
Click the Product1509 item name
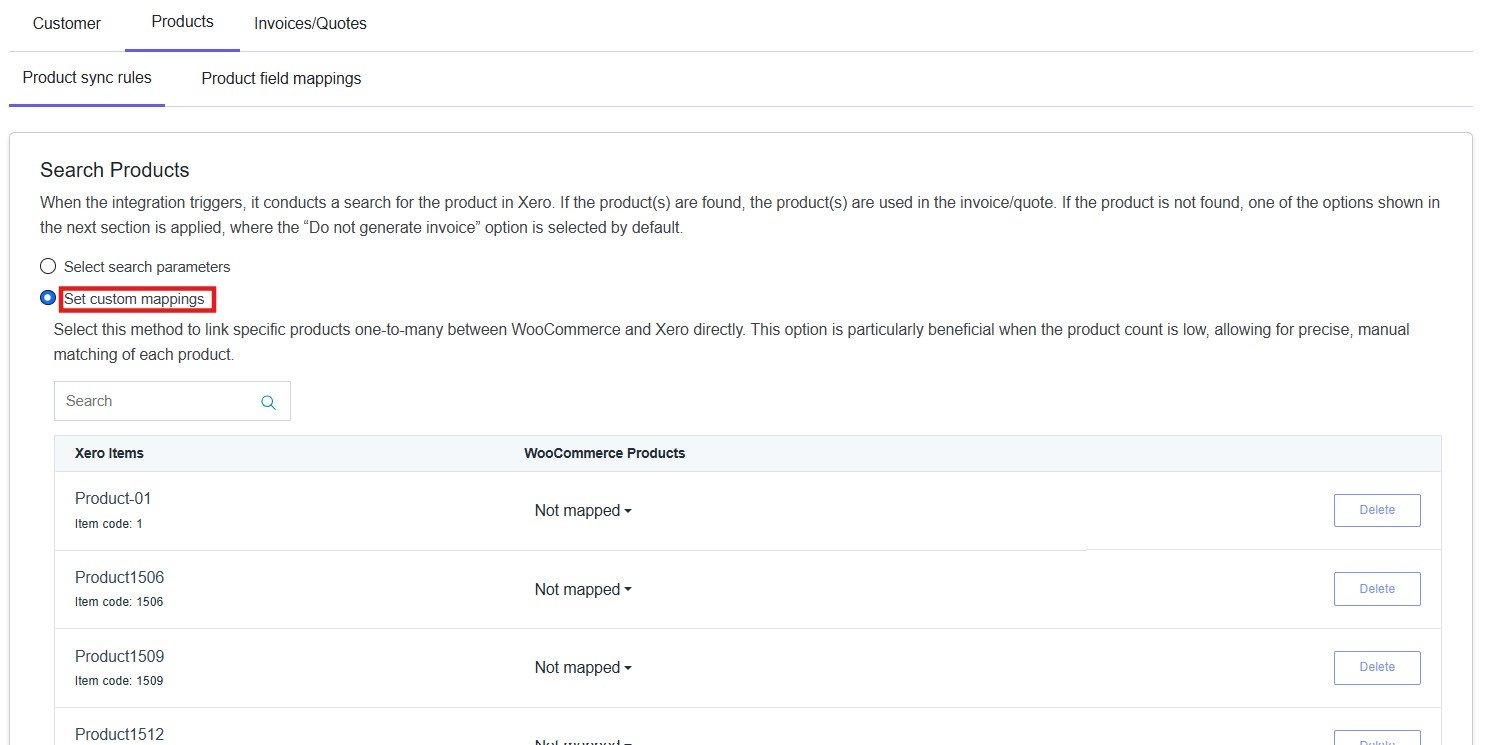[119, 656]
